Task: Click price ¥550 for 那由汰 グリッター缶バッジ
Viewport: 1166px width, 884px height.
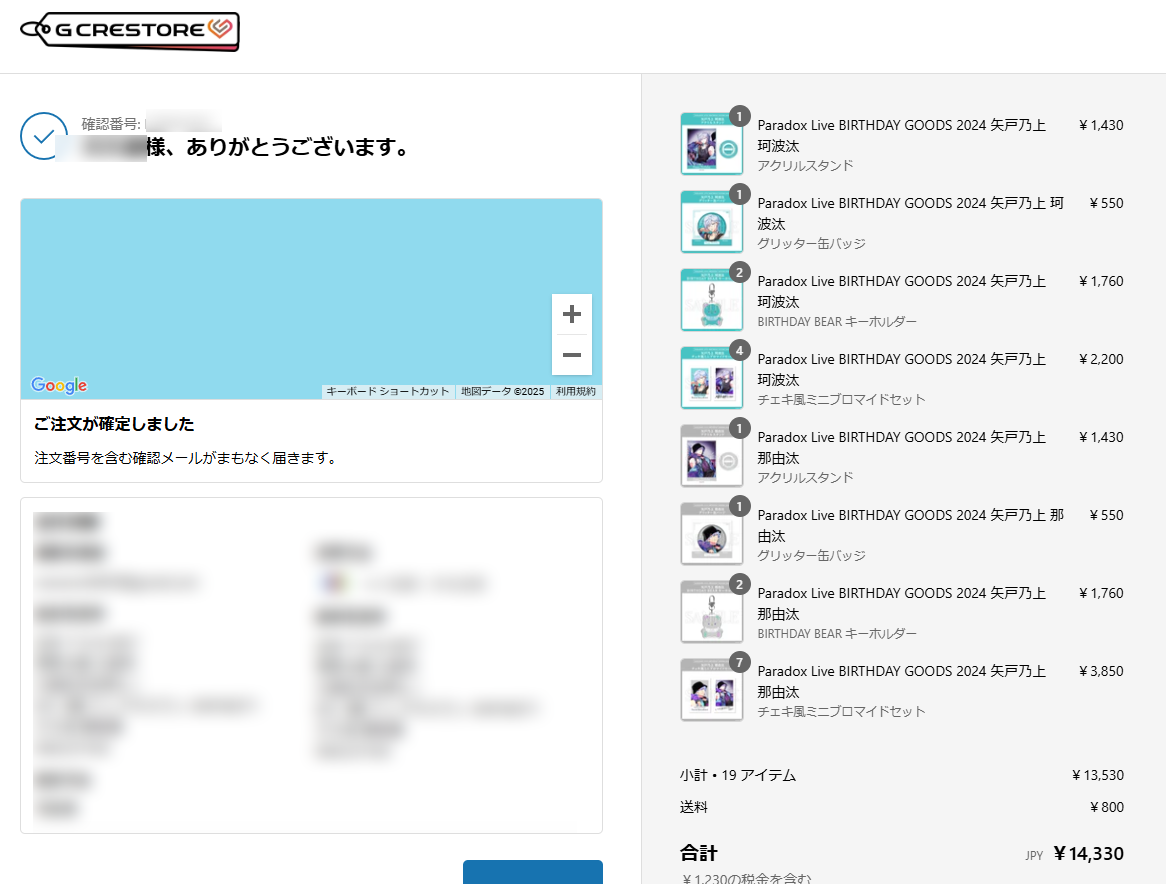Action: click(1107, 515)
